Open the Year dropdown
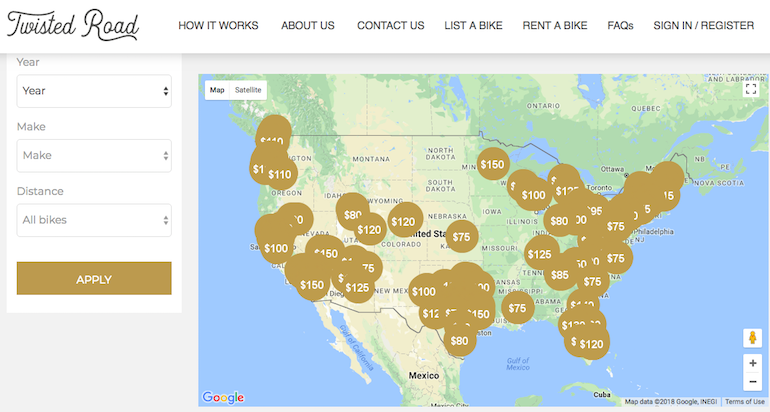770x412 pixels. pyautogui.click(x=94, y=91)
